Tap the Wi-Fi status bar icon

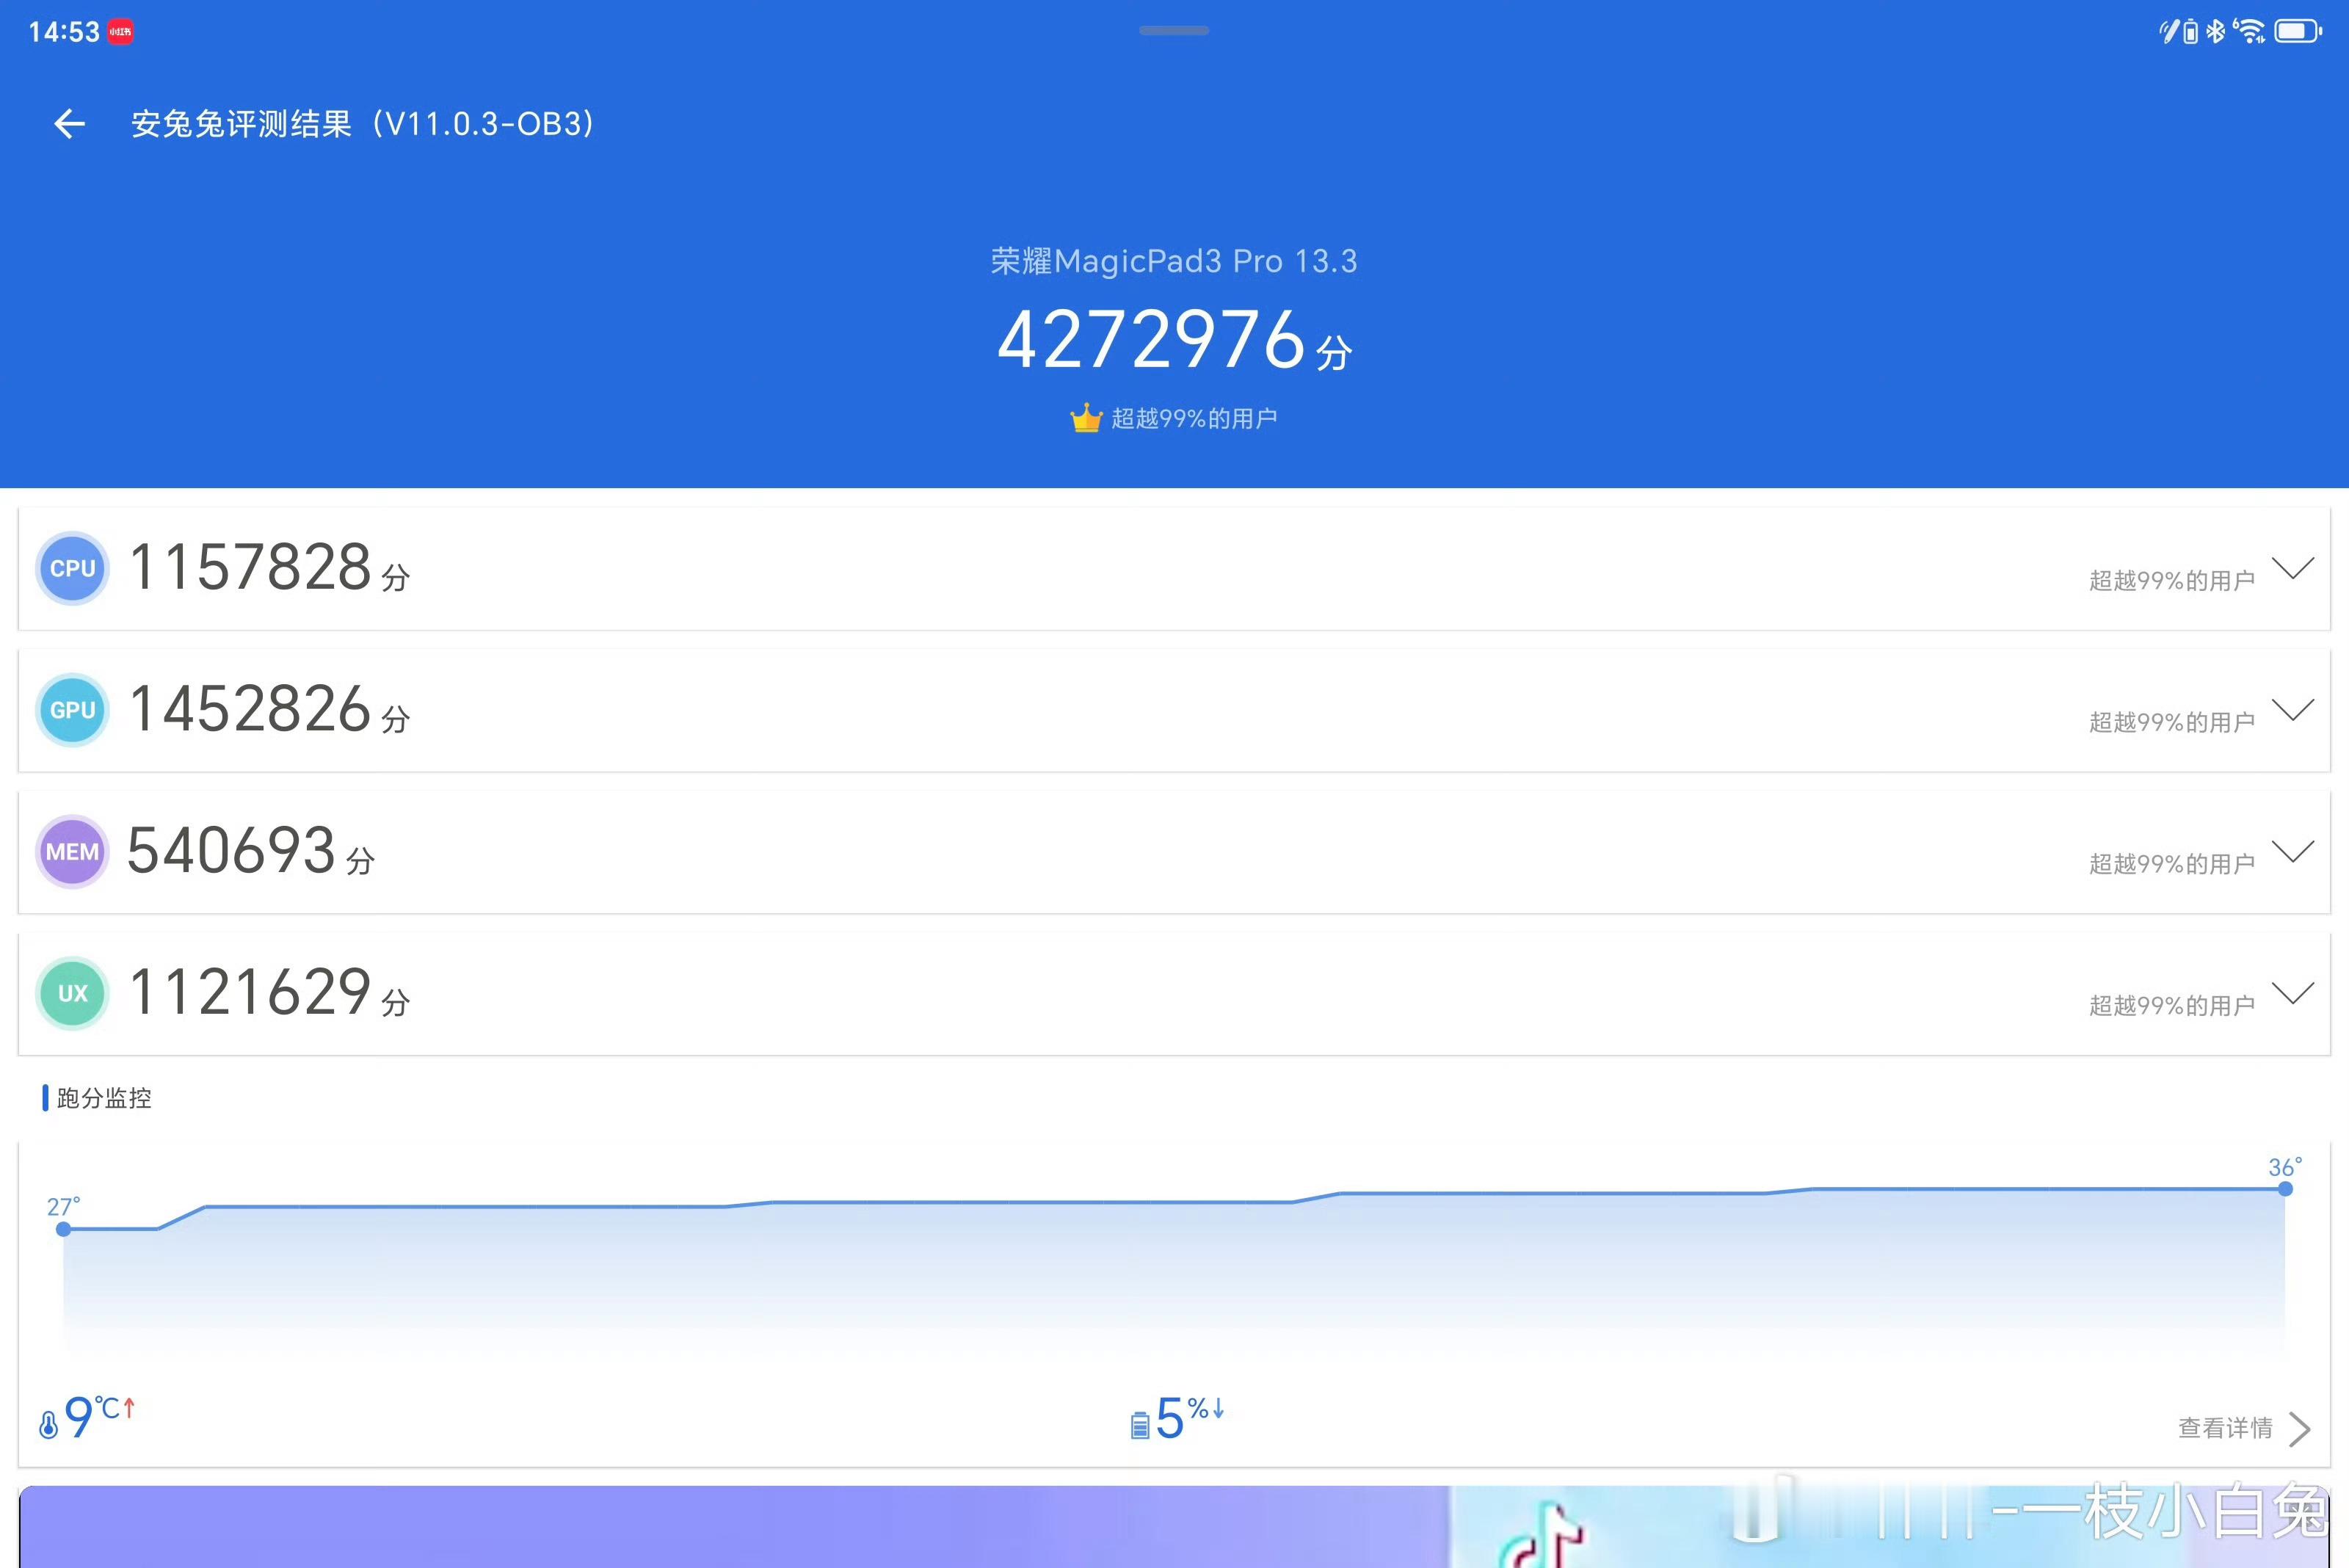2249,32
